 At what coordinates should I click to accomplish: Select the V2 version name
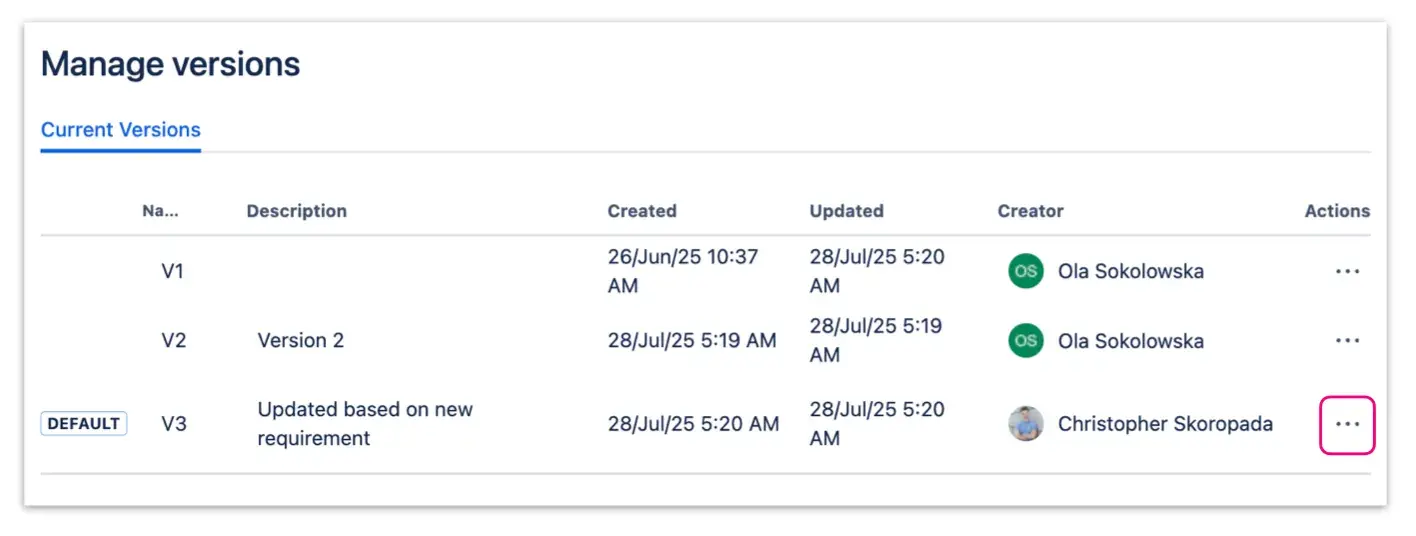pos(174,341)
